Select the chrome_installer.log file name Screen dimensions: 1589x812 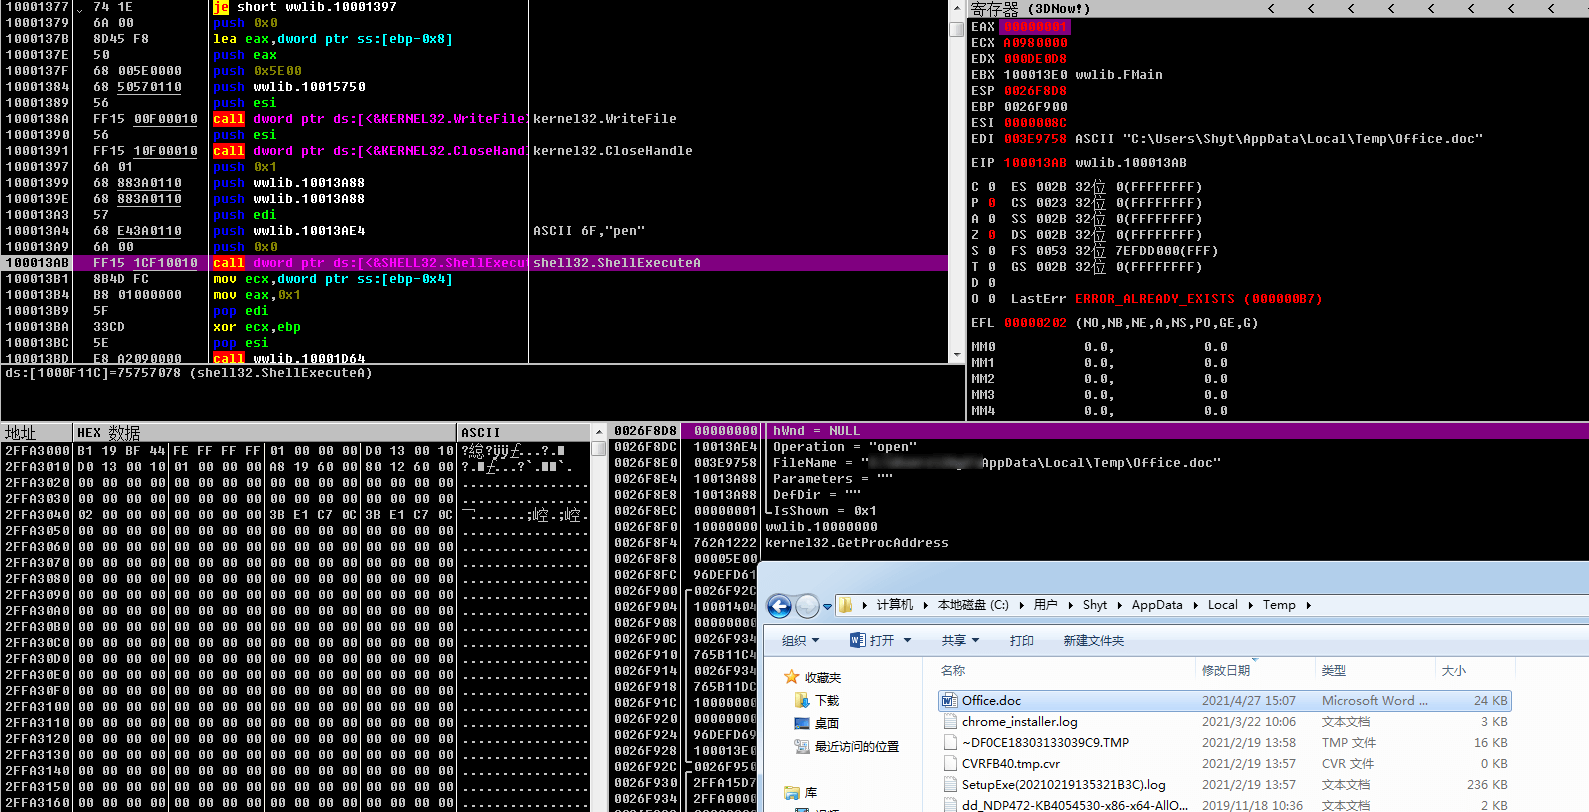pyautogui.click(x=1020, y=722)
